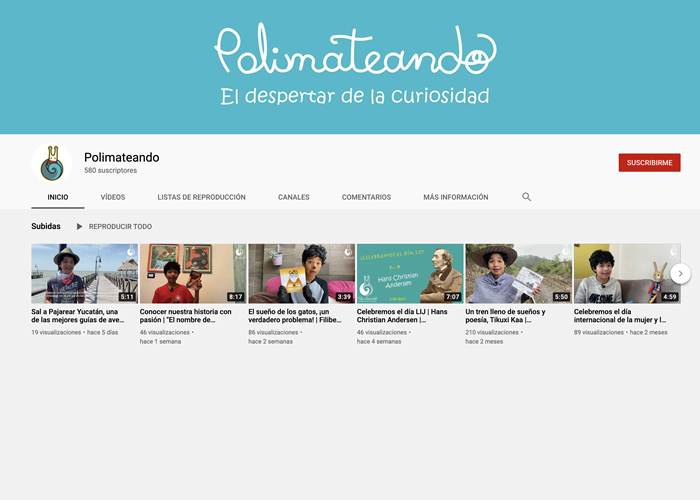The image size is (700, 500).
Task: Select the Inicio tab
Action: pos(58,197)
